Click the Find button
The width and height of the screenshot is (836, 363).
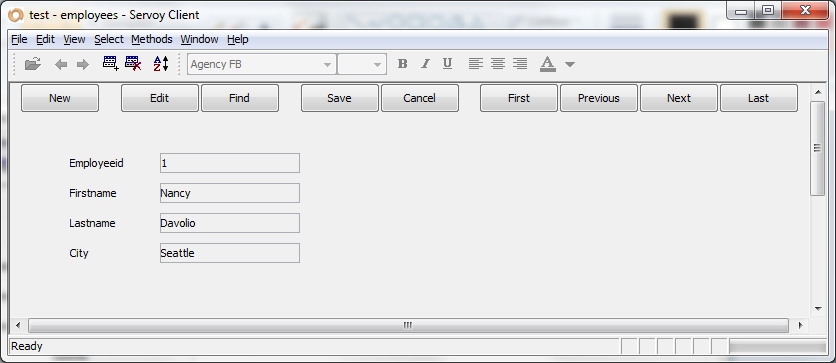[239, 98]
